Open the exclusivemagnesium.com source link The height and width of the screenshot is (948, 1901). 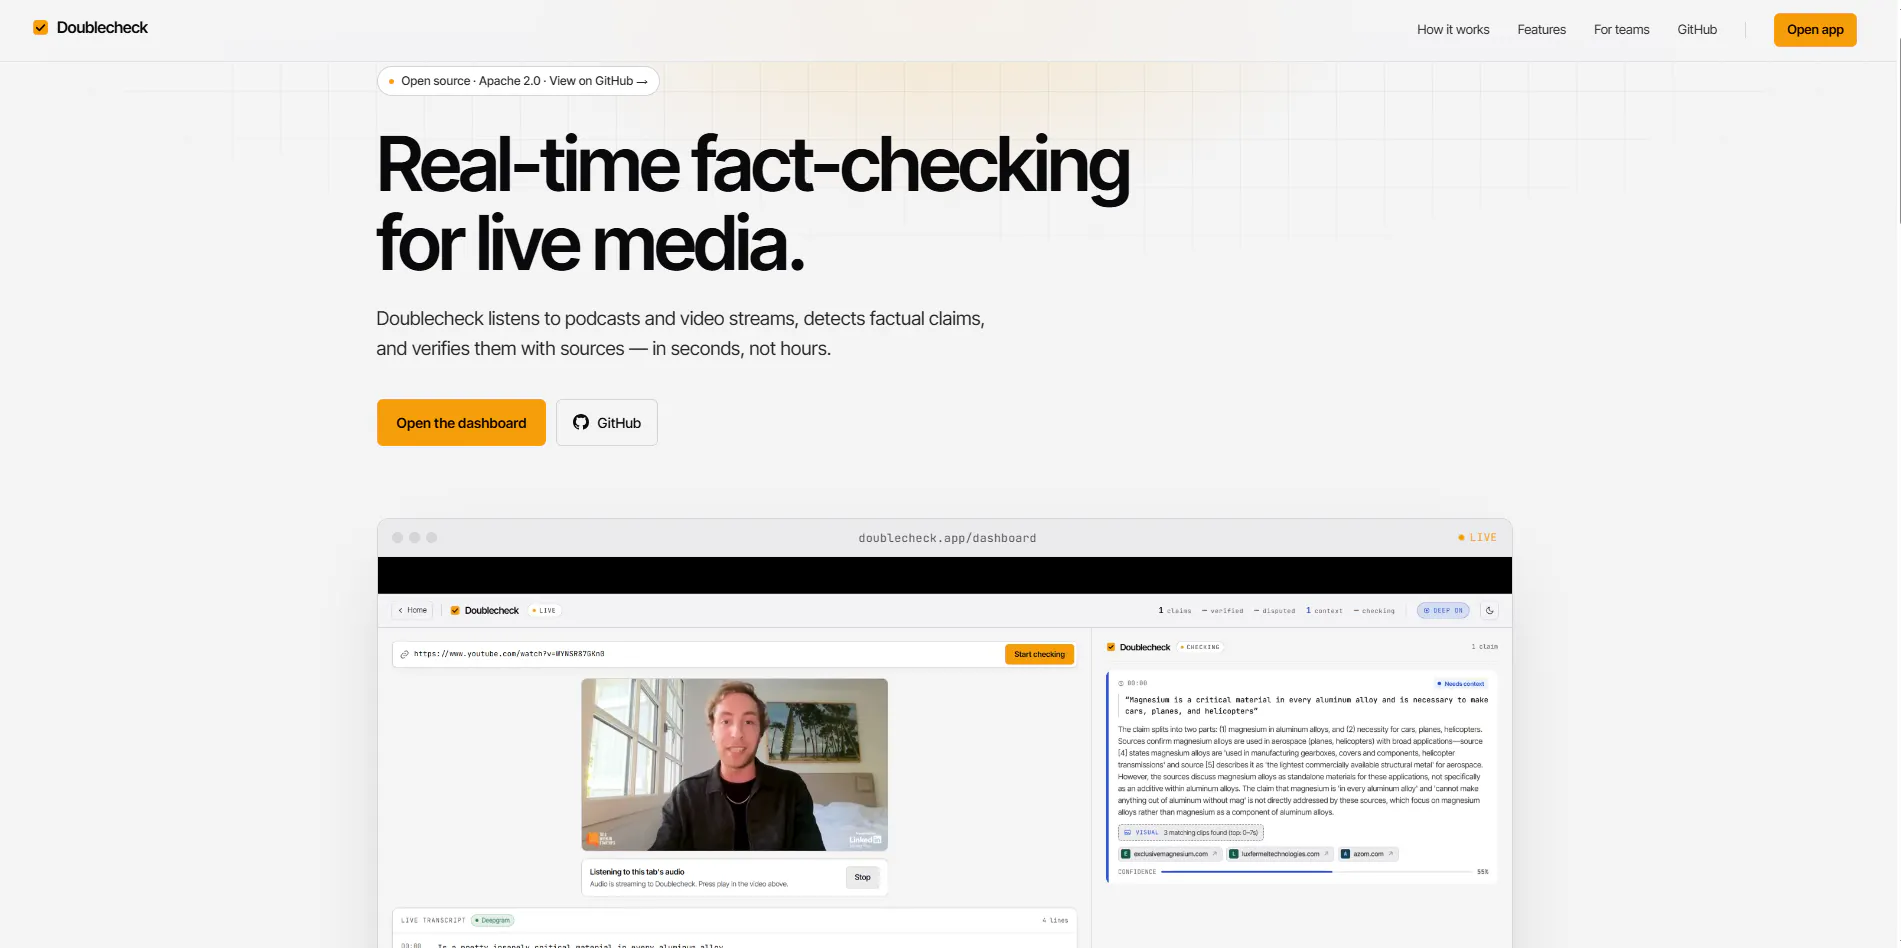pyautogui.click(x=1170, y=854)
